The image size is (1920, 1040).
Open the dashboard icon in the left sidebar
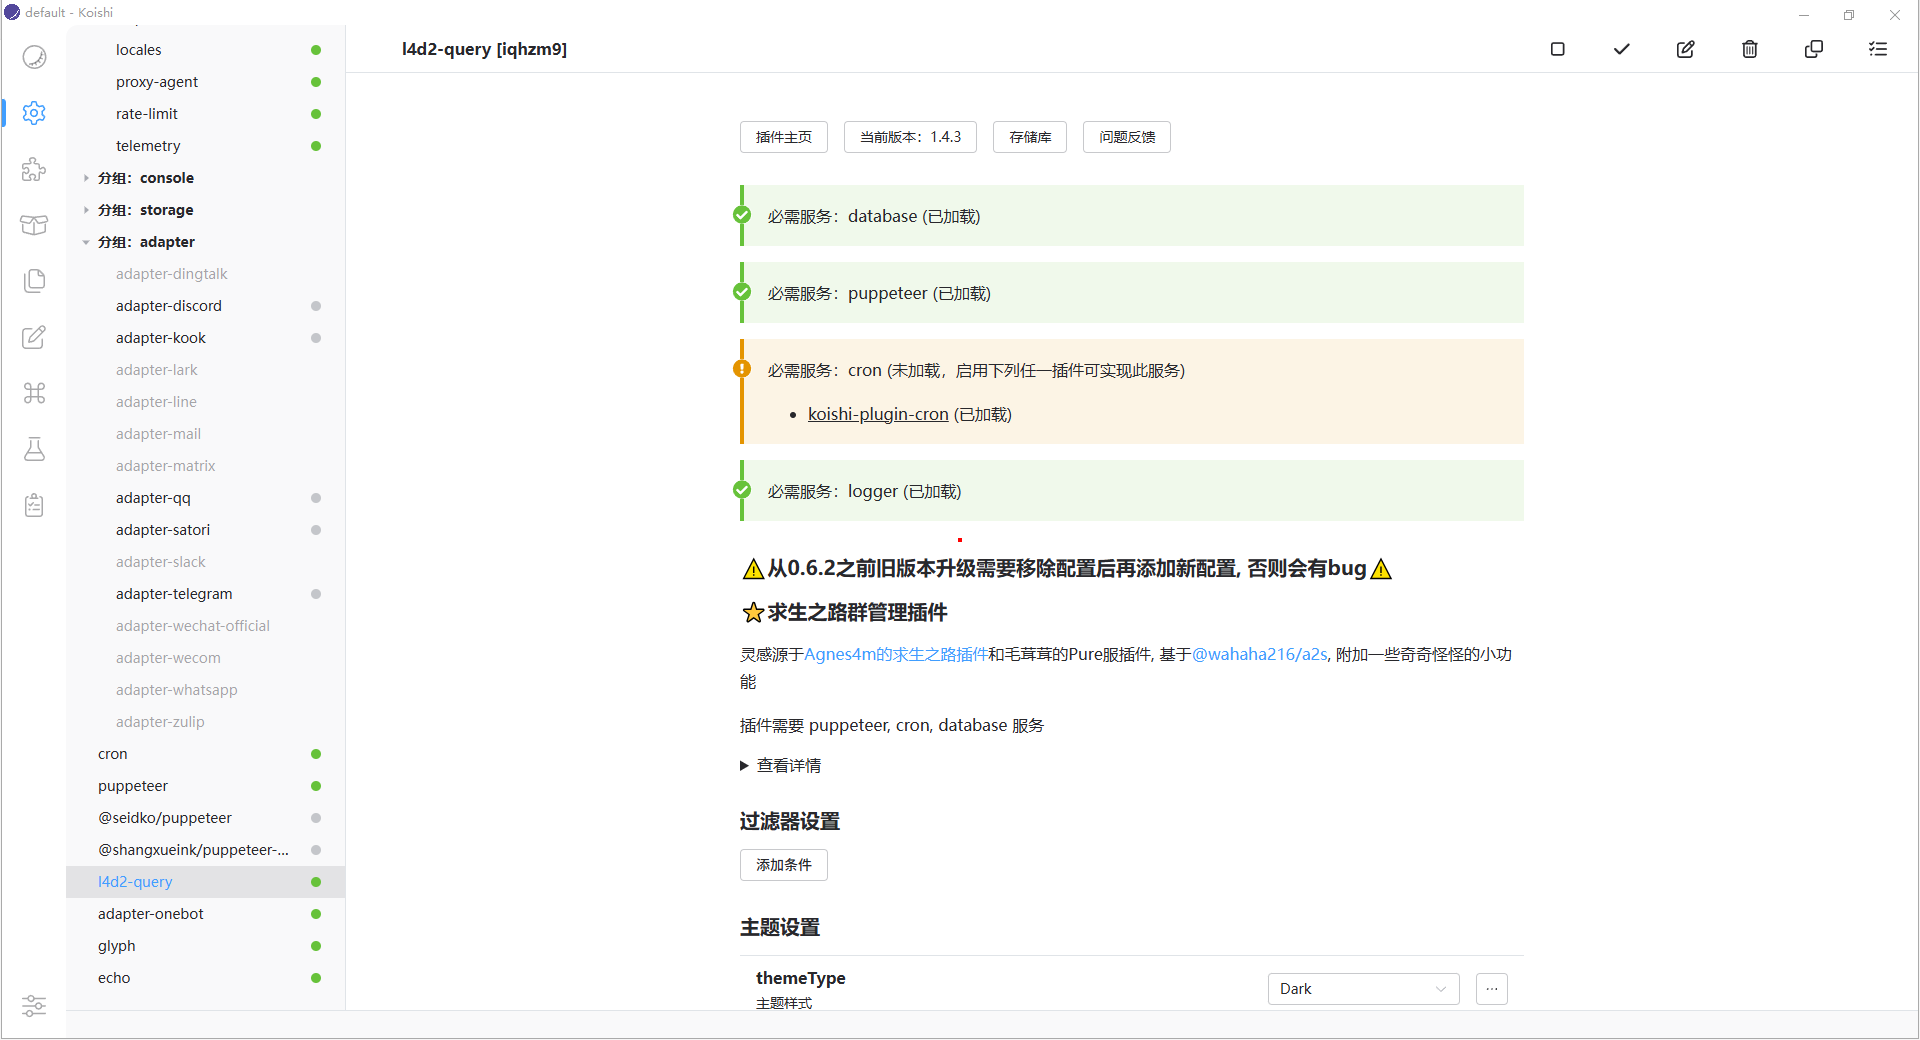(x=34, y=57)
